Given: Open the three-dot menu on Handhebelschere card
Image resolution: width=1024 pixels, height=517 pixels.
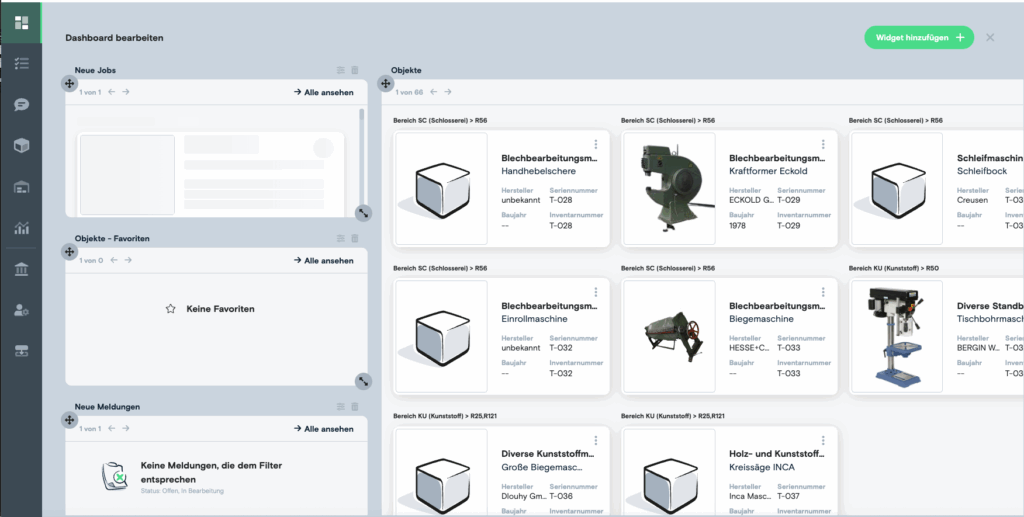Looking at the screenshot, I should click(x=596, y=145).
